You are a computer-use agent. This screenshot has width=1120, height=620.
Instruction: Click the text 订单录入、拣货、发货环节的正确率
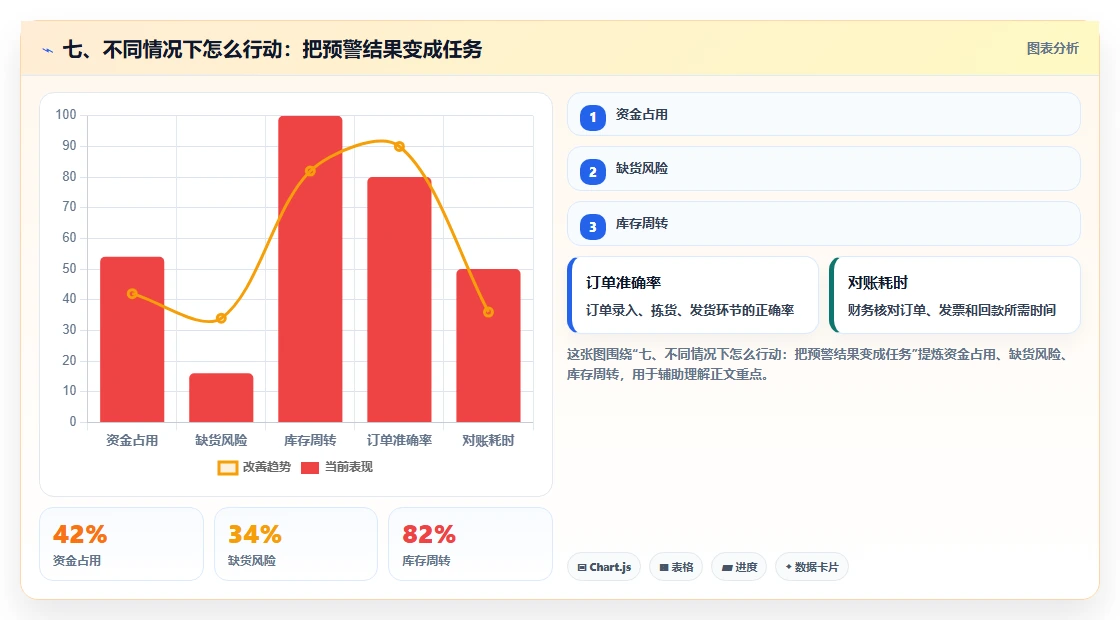point(690,311)
